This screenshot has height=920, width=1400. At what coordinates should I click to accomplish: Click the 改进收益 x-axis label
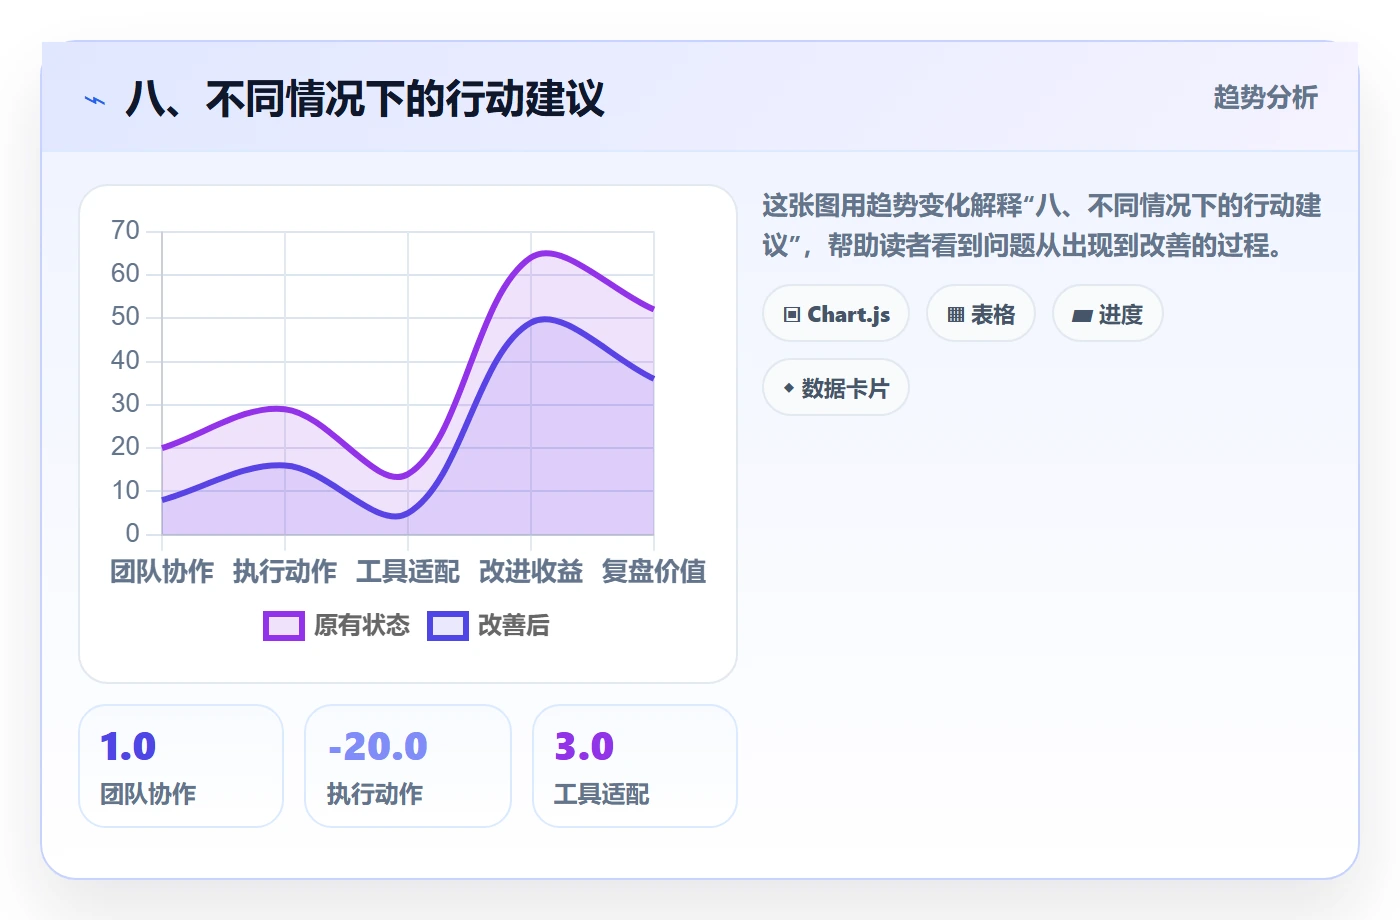click(531, 572)
